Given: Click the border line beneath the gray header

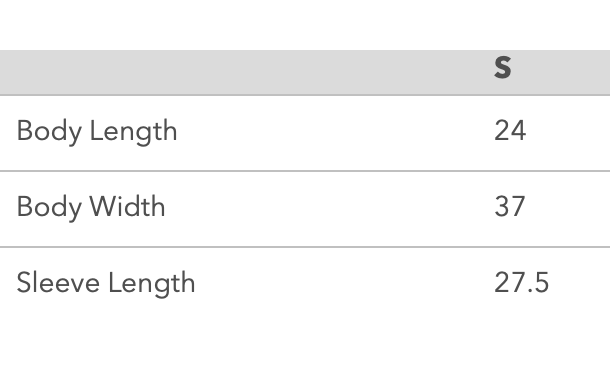Looking at the screenshot, I should (305, 95).
